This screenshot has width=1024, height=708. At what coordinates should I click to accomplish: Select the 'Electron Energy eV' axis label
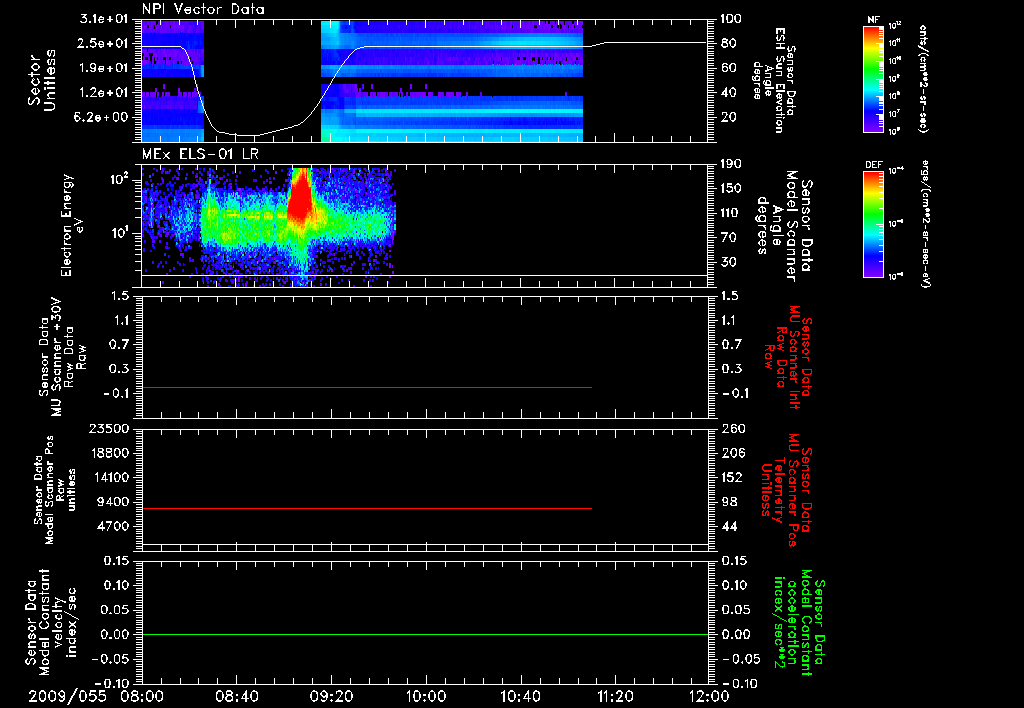pyautogui.click(x=71, y=225)
